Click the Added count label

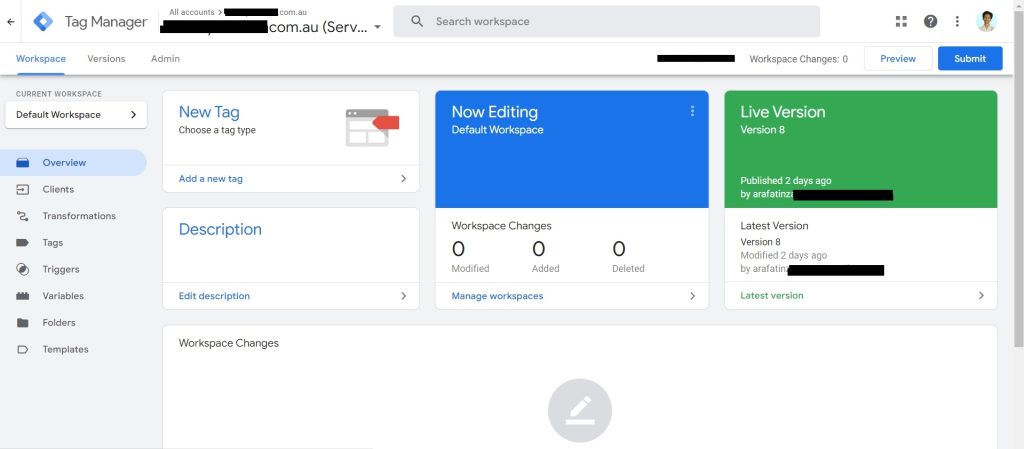[545, 269]
